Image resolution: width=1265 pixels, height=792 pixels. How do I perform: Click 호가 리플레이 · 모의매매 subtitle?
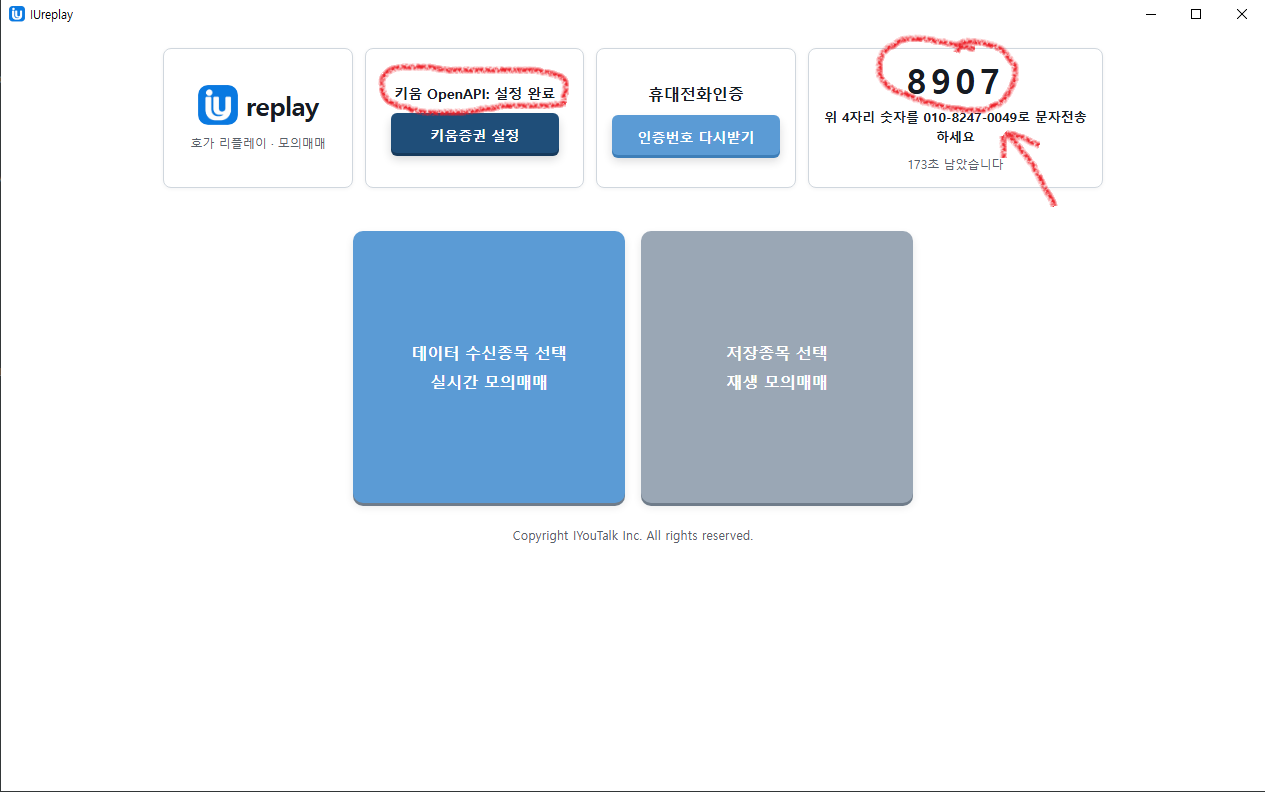(x=258, y=143)
